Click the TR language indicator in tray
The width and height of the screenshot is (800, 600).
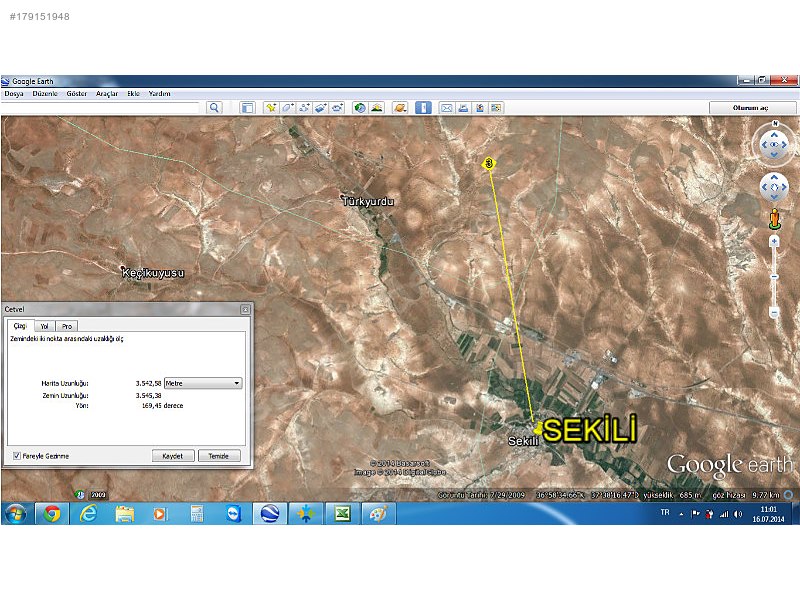(x=665, y=512)
